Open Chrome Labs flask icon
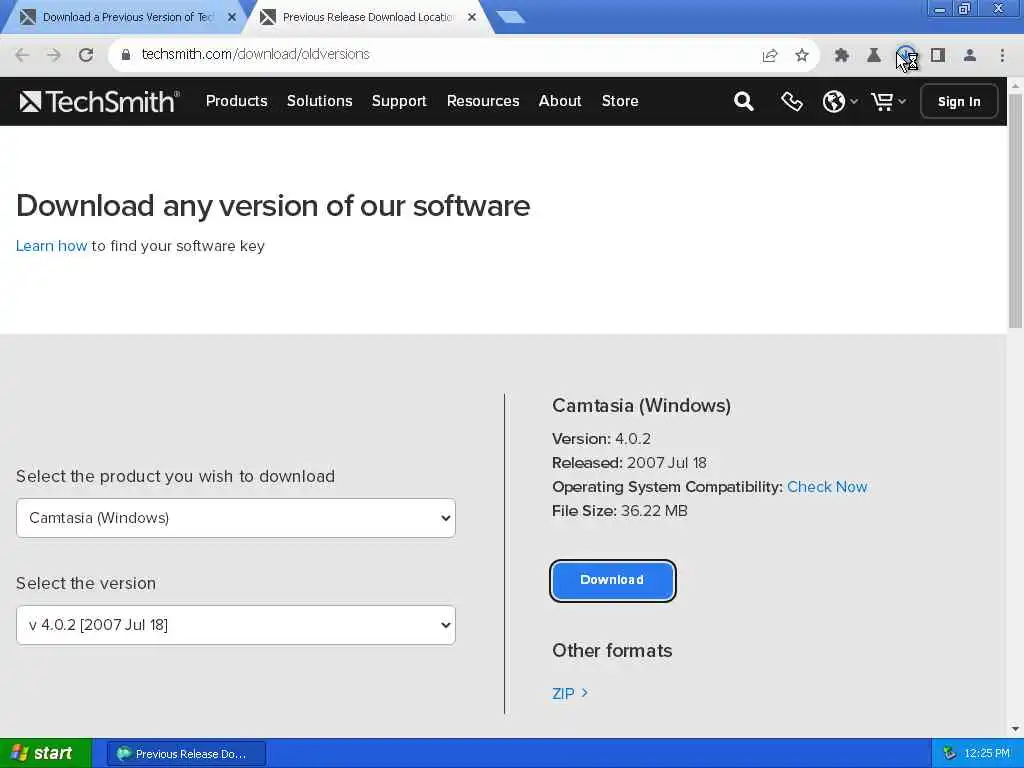This screenshot has height=768, width=1024. (x=873, y=56)
